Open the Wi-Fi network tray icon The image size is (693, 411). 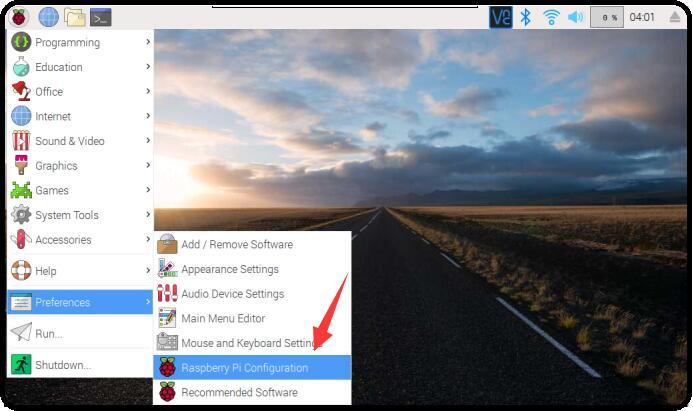point(551,17)
